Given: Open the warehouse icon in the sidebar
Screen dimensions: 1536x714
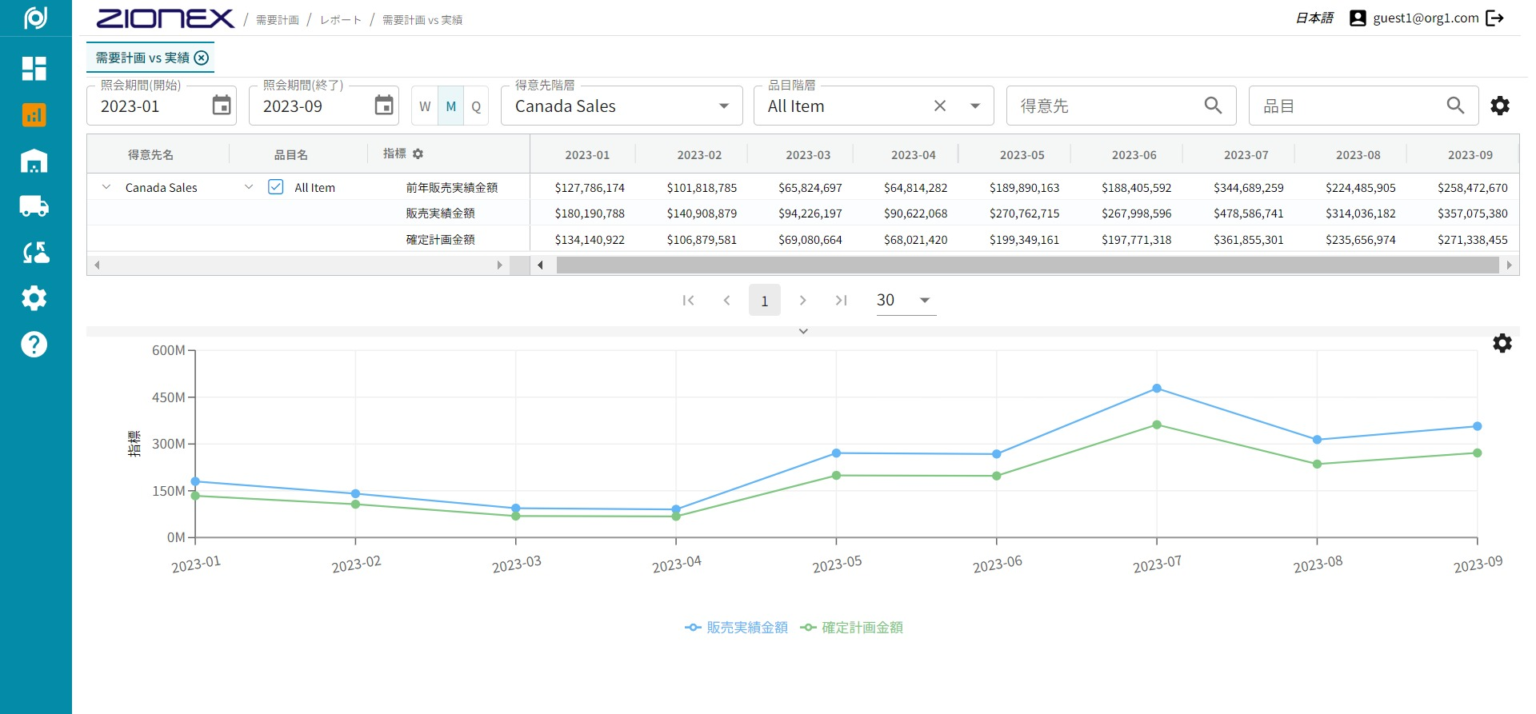Looking at the screenshot, I should (x=34, y=160).
